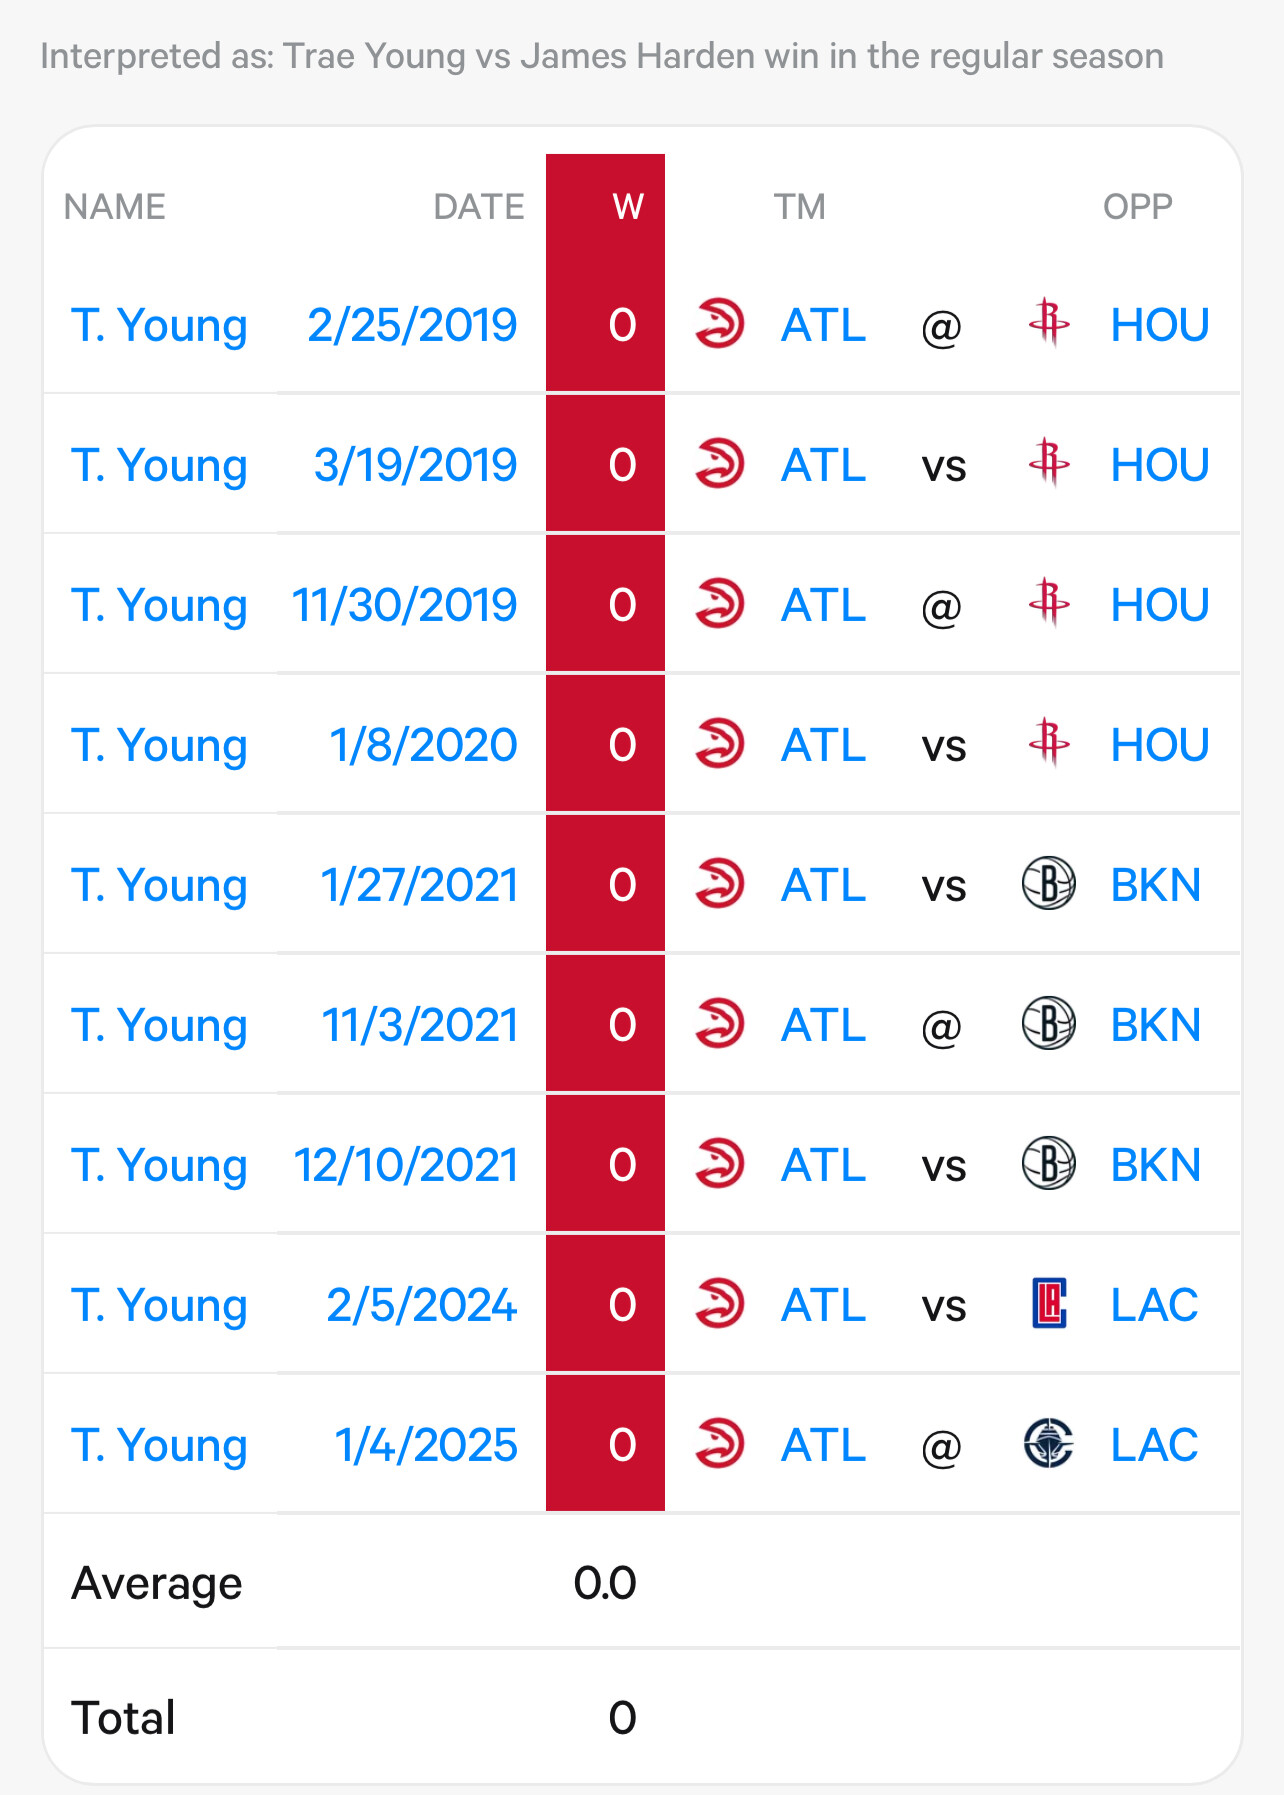Open ATL team link in 3/19/2019 row
This screenshot has width=1284, height=1795.
[824, 465]
